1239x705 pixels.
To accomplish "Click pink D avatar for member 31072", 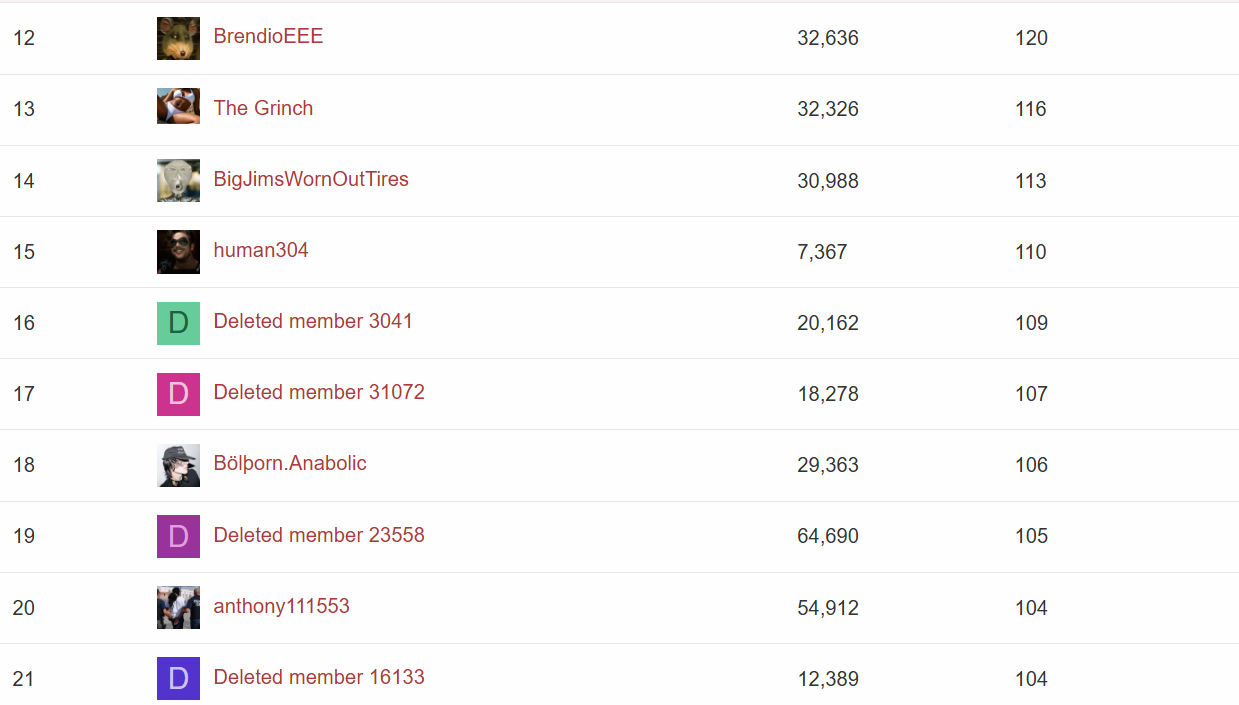I will click(178, 394).
